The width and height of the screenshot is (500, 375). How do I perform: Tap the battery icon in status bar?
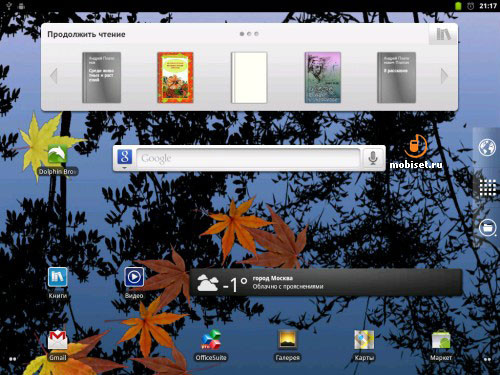tap(458, 6)
